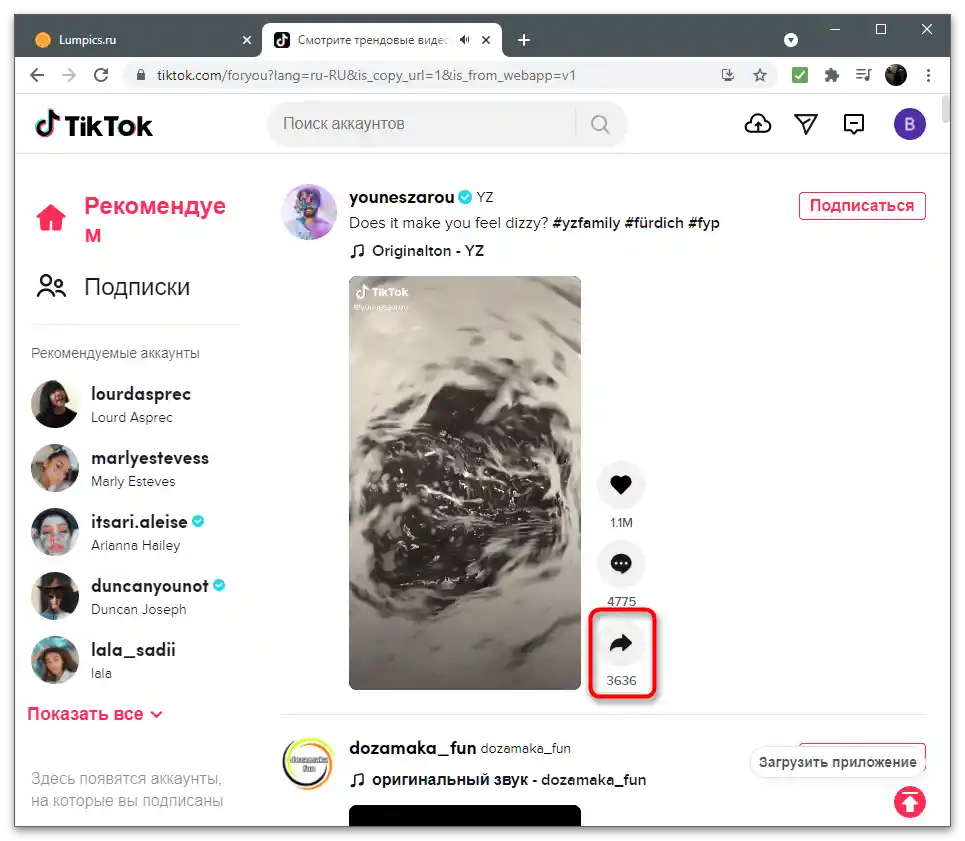Mute the tab via speaker icon
The height and width of the screenshot is (841, 965).
(465, 40)
